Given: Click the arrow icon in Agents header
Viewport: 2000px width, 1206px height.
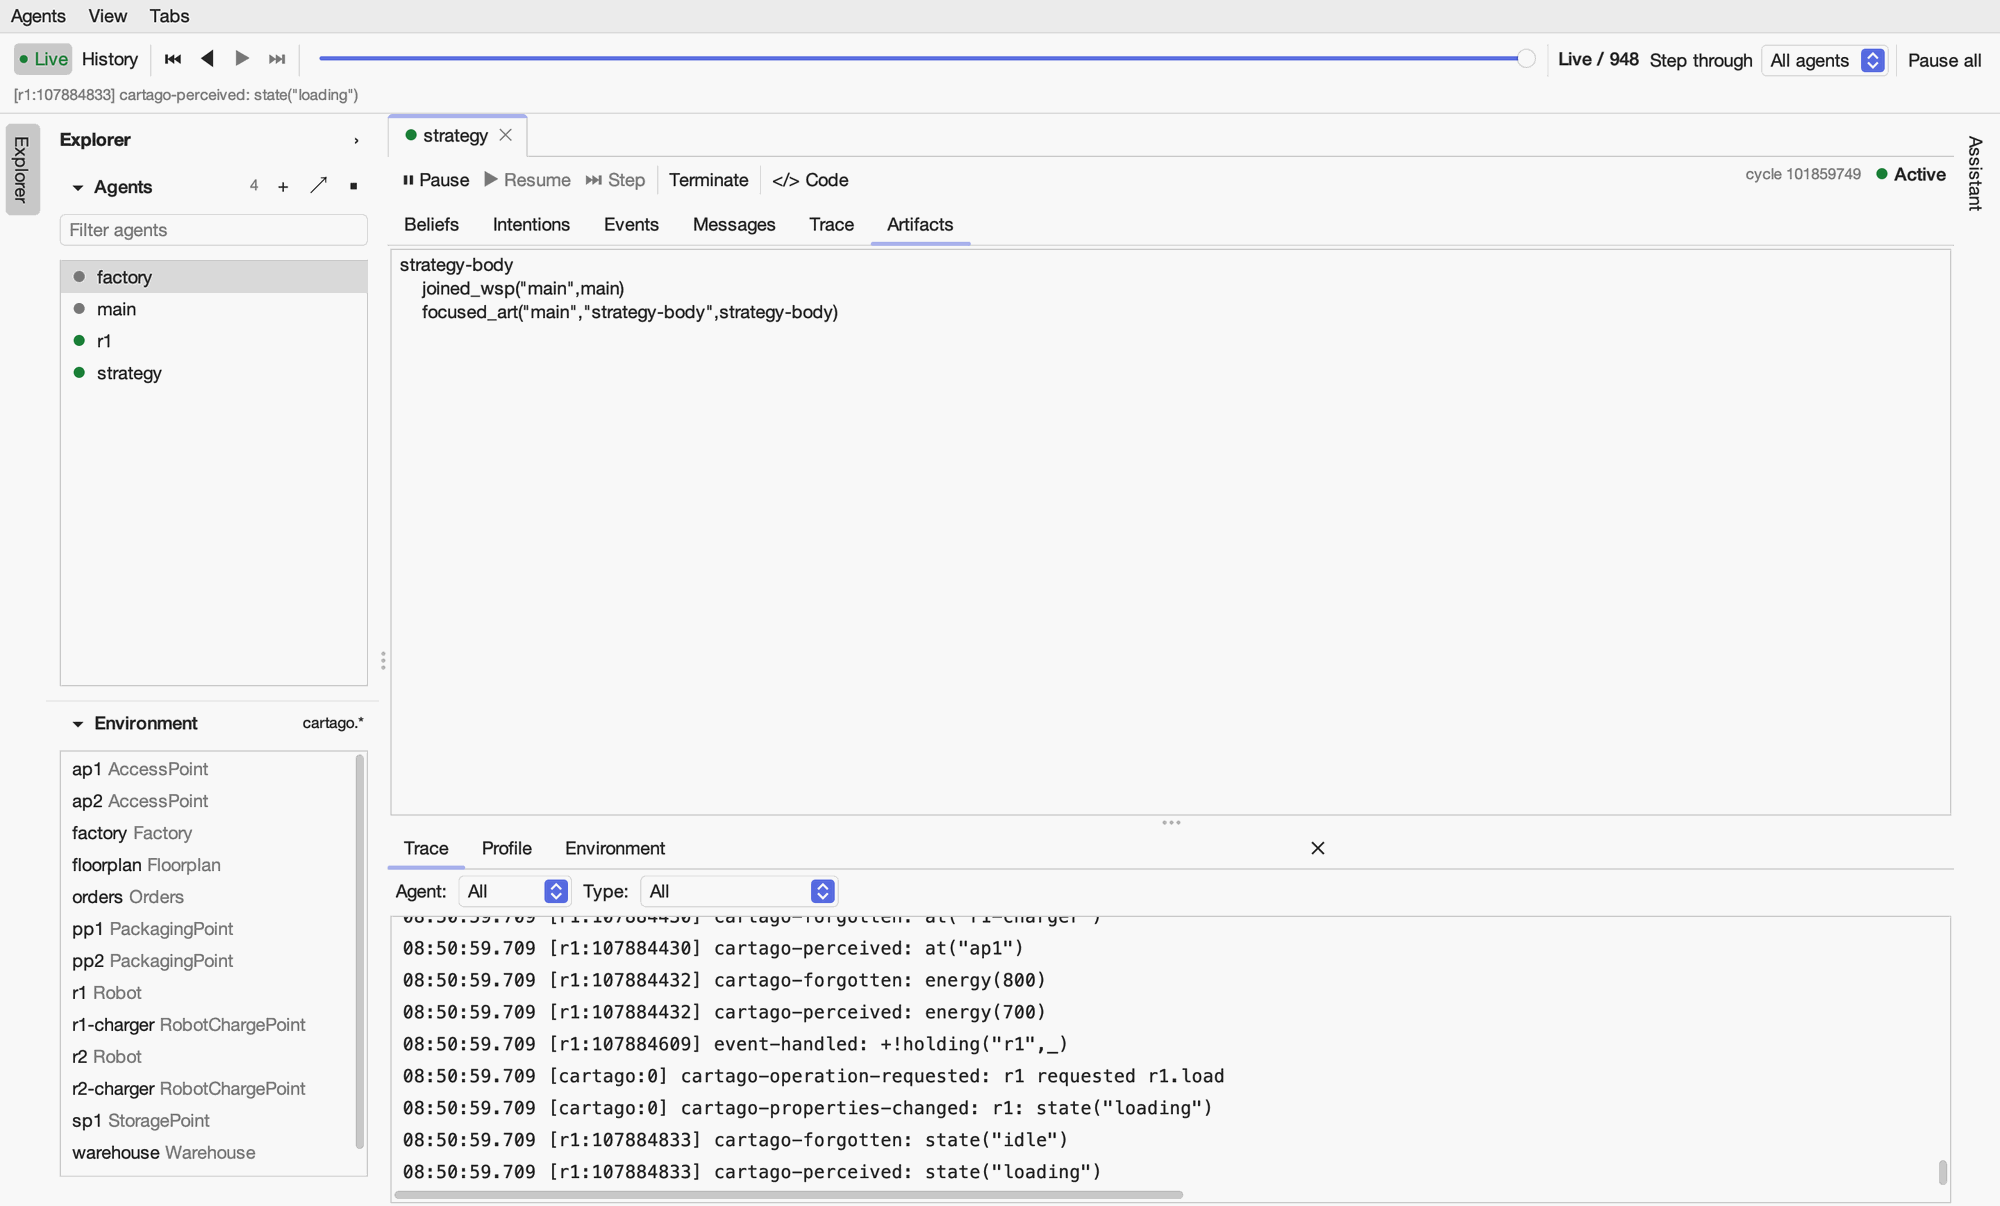Looking at the screenshot, I should [x=318, y=186].
